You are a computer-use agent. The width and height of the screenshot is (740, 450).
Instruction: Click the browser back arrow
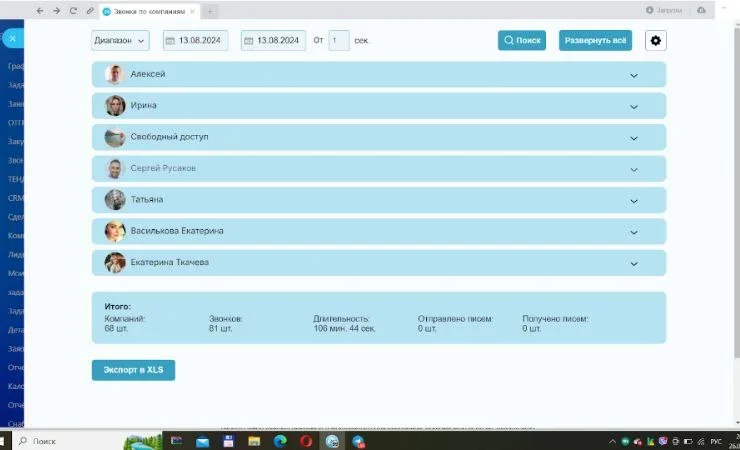click(40, 10)
